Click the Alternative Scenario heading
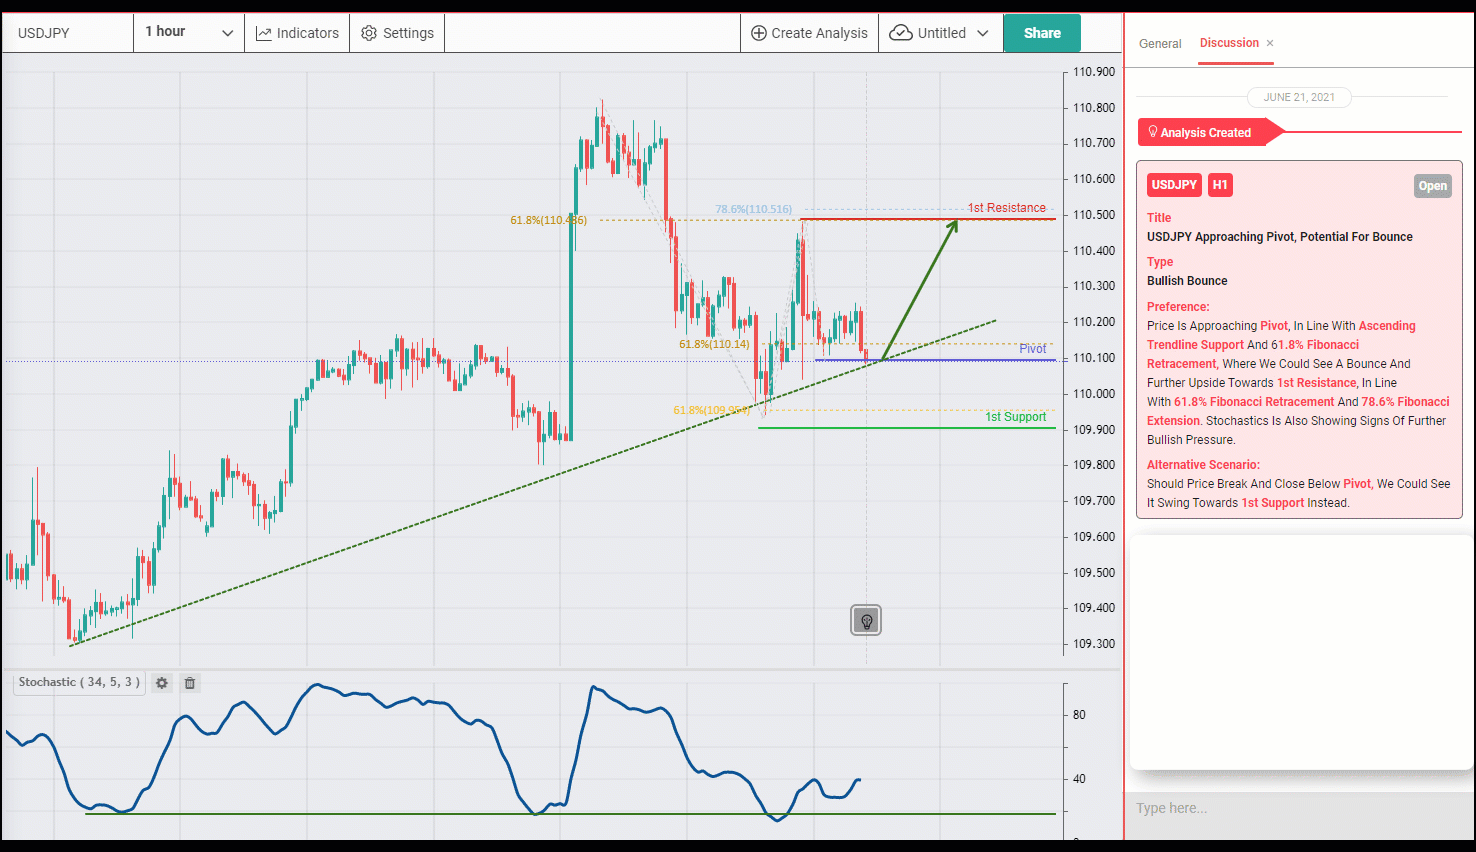This screenshot has height=852, width=1476. 1203,465
